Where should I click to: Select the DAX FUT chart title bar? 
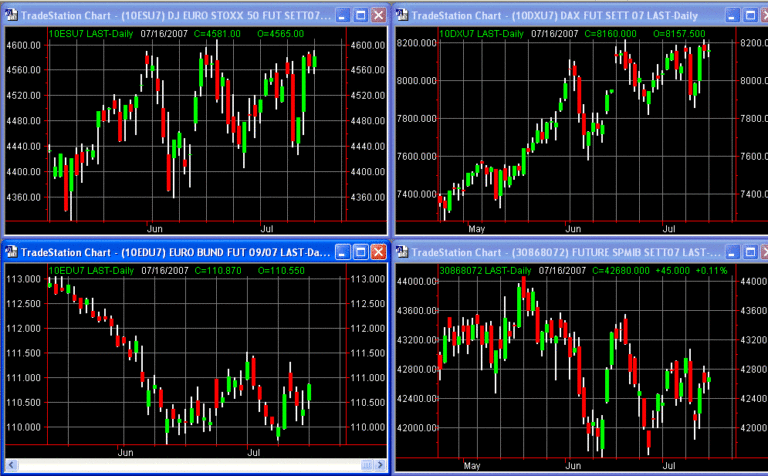[560, 15]
